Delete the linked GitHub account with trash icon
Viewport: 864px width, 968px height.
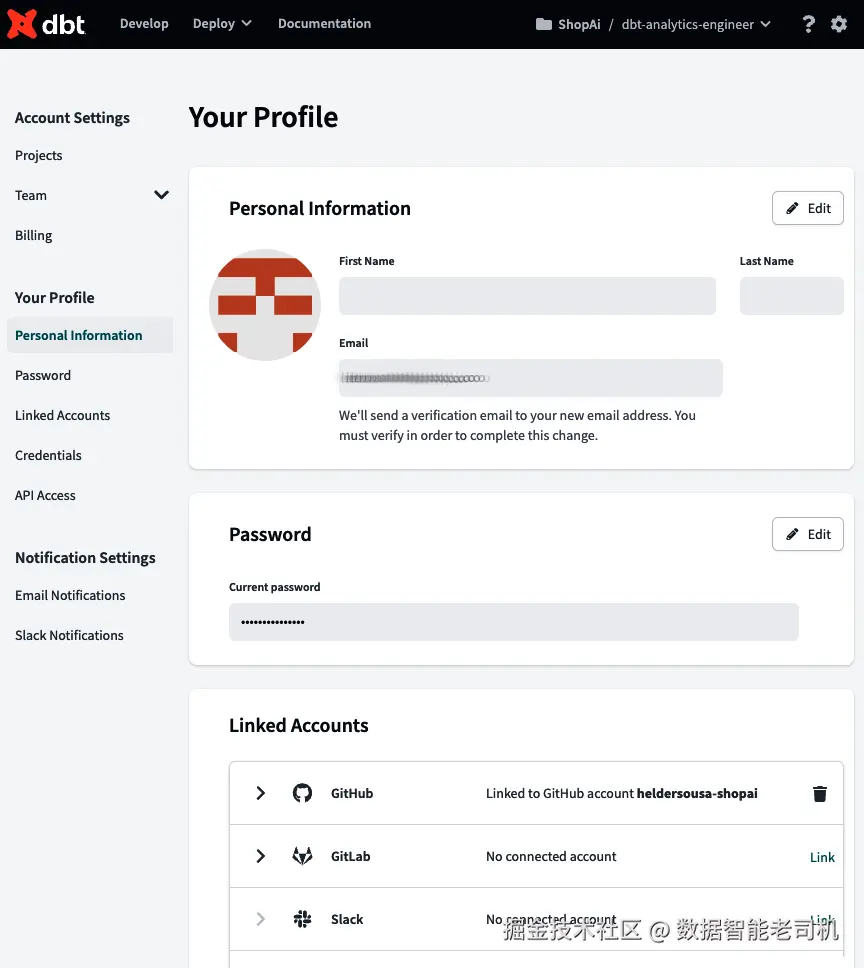pos(820,793)
